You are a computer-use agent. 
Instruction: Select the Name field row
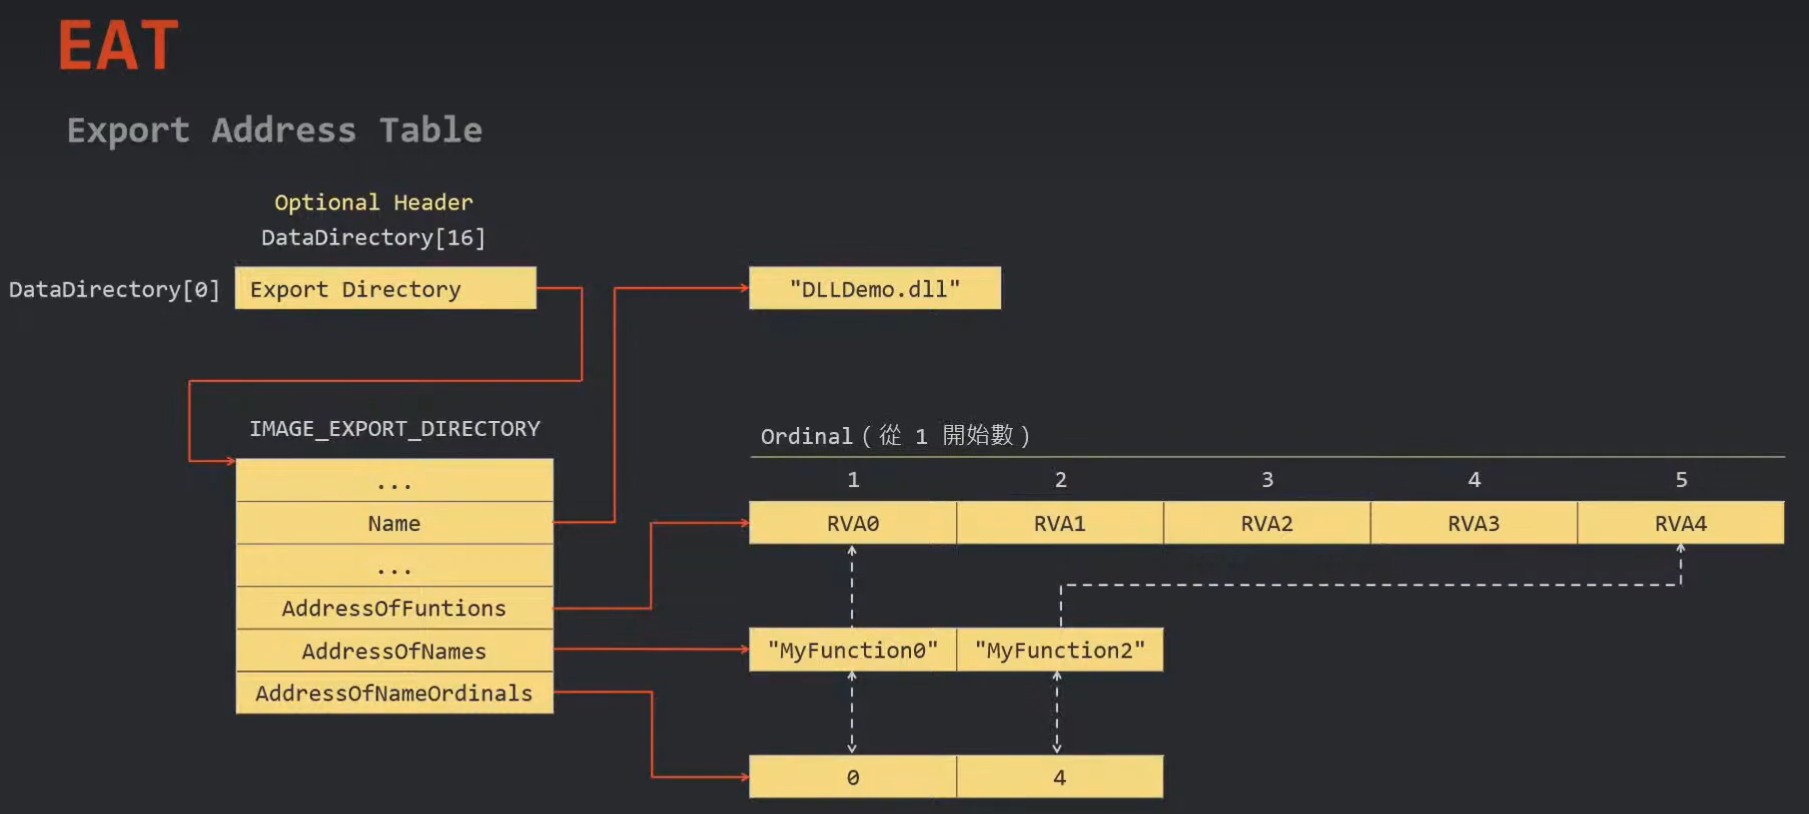394,523
